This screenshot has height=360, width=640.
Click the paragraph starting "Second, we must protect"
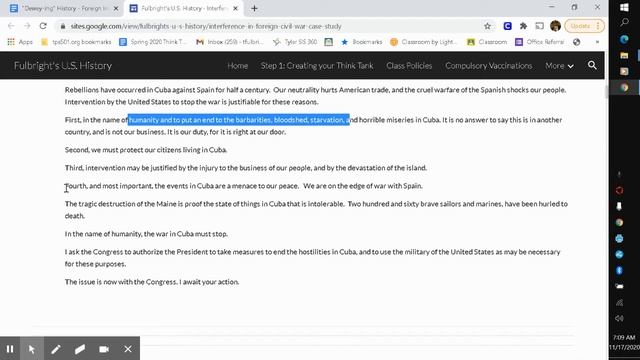(146, 150)
